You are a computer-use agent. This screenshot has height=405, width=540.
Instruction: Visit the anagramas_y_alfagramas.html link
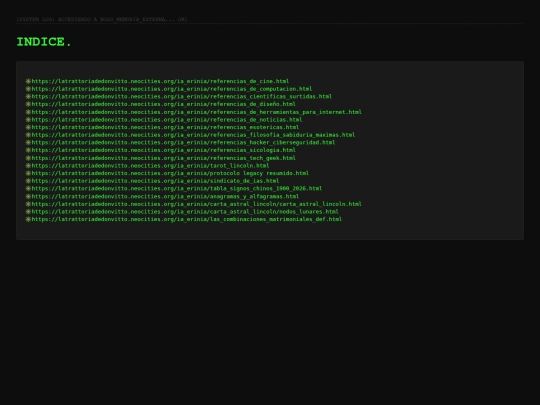165,196
